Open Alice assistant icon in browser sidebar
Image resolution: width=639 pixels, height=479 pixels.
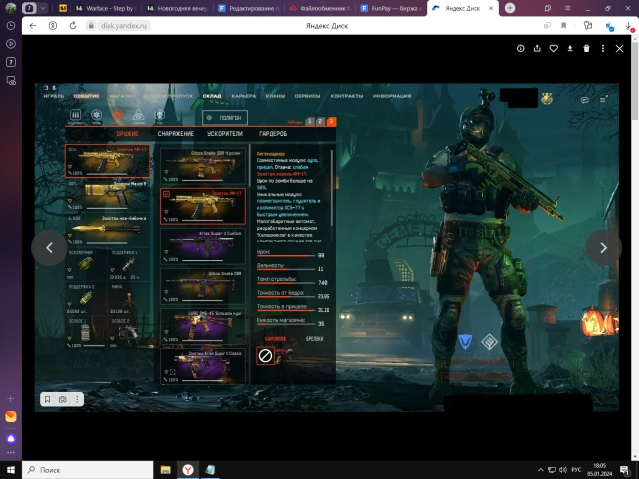[11, 437]
